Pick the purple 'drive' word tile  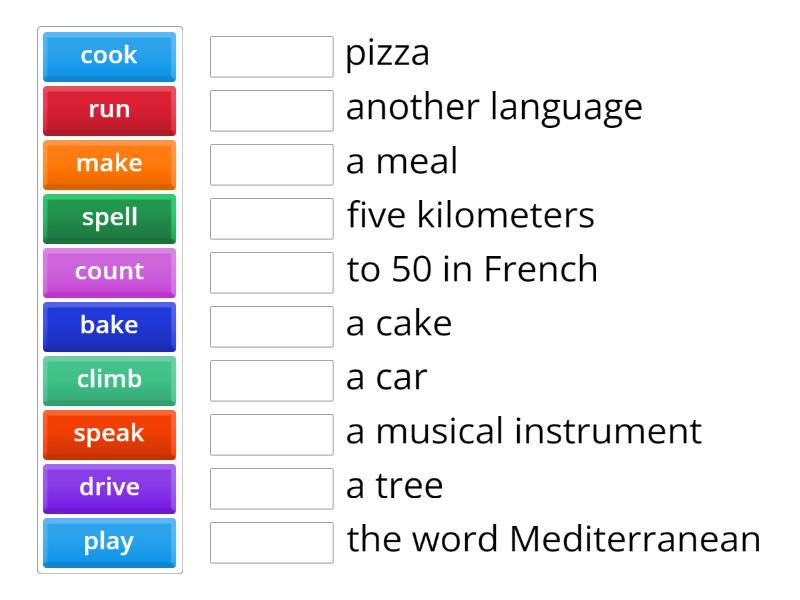[109, 488]
